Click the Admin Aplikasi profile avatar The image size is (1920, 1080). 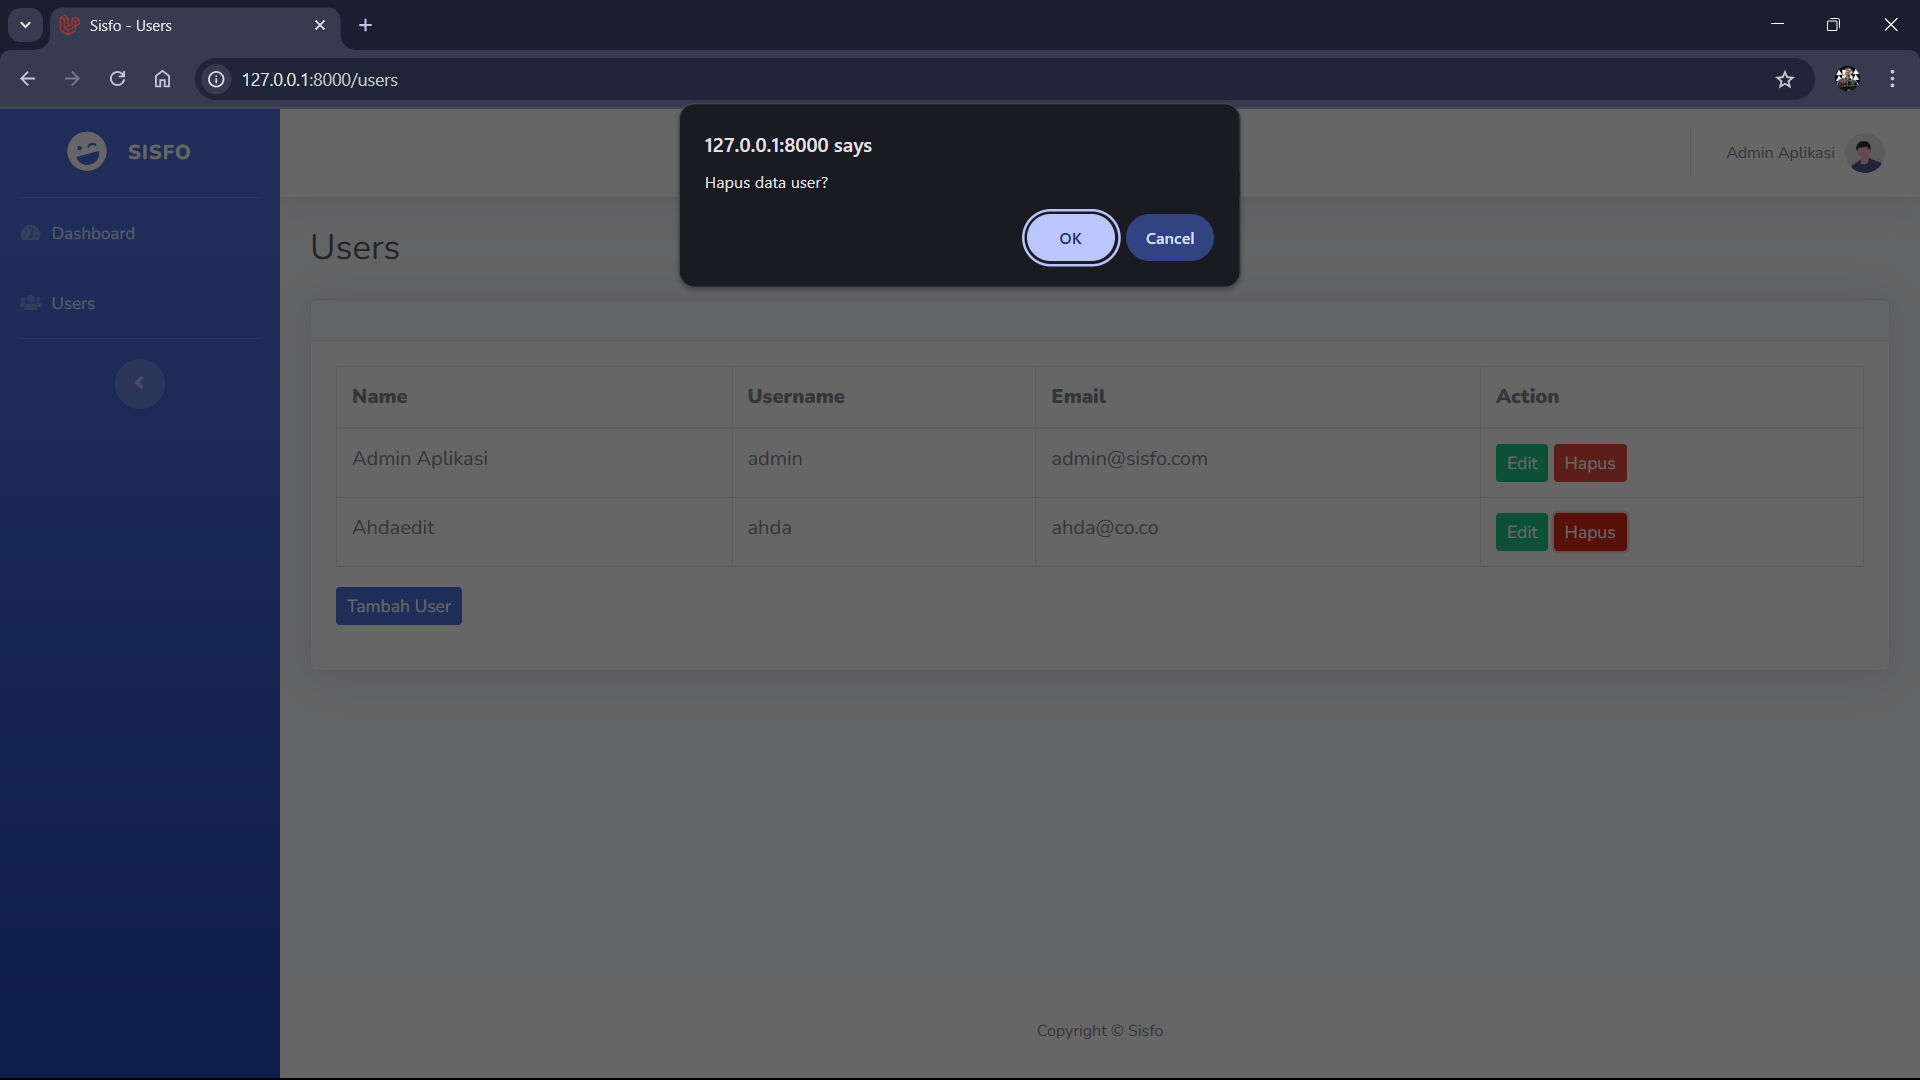pyautogui.click(x=1864, y=153)
